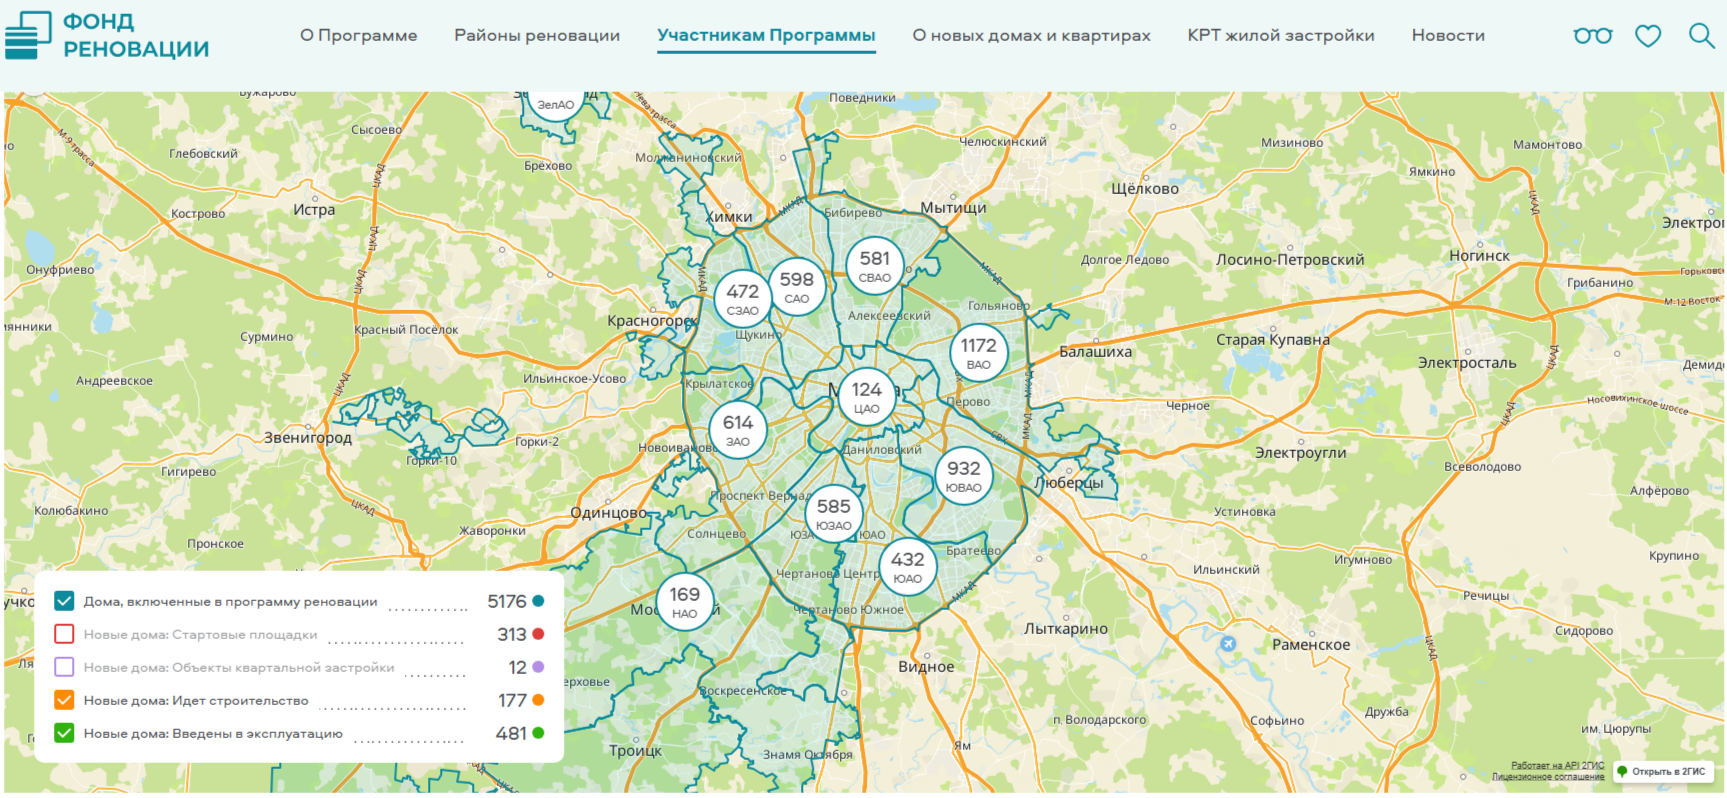Click the Фонд Реновации logo
Screen dimensions: 1727x798
coord(107,36)
